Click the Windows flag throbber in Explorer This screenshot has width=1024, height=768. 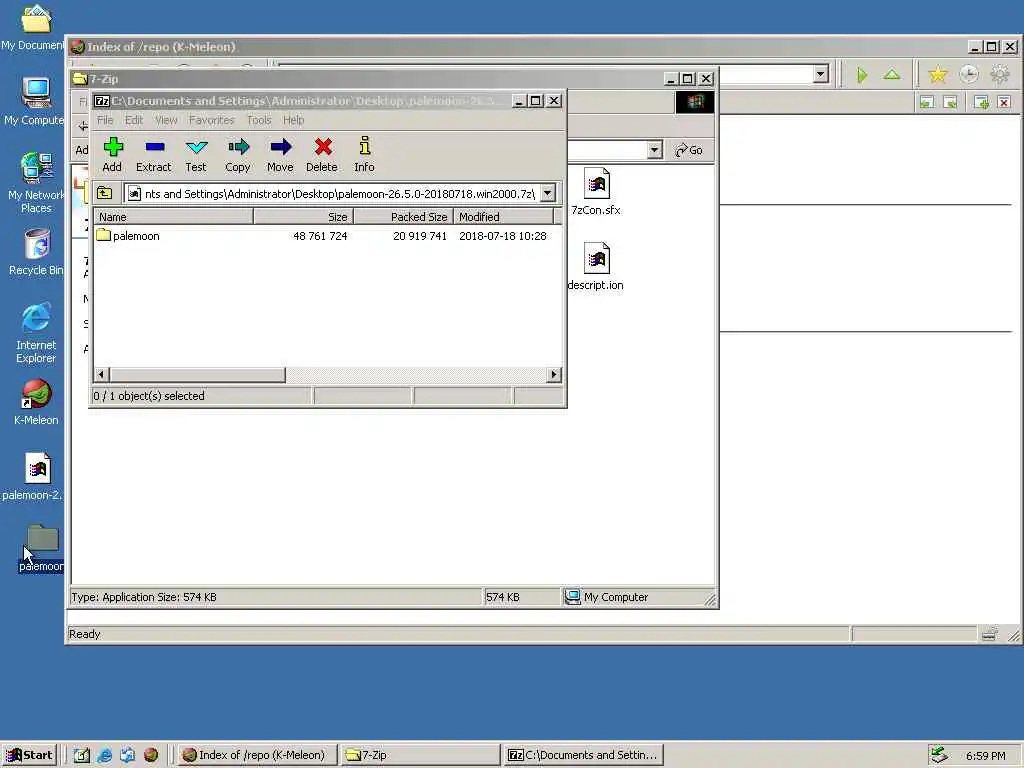tap(695, 102)
